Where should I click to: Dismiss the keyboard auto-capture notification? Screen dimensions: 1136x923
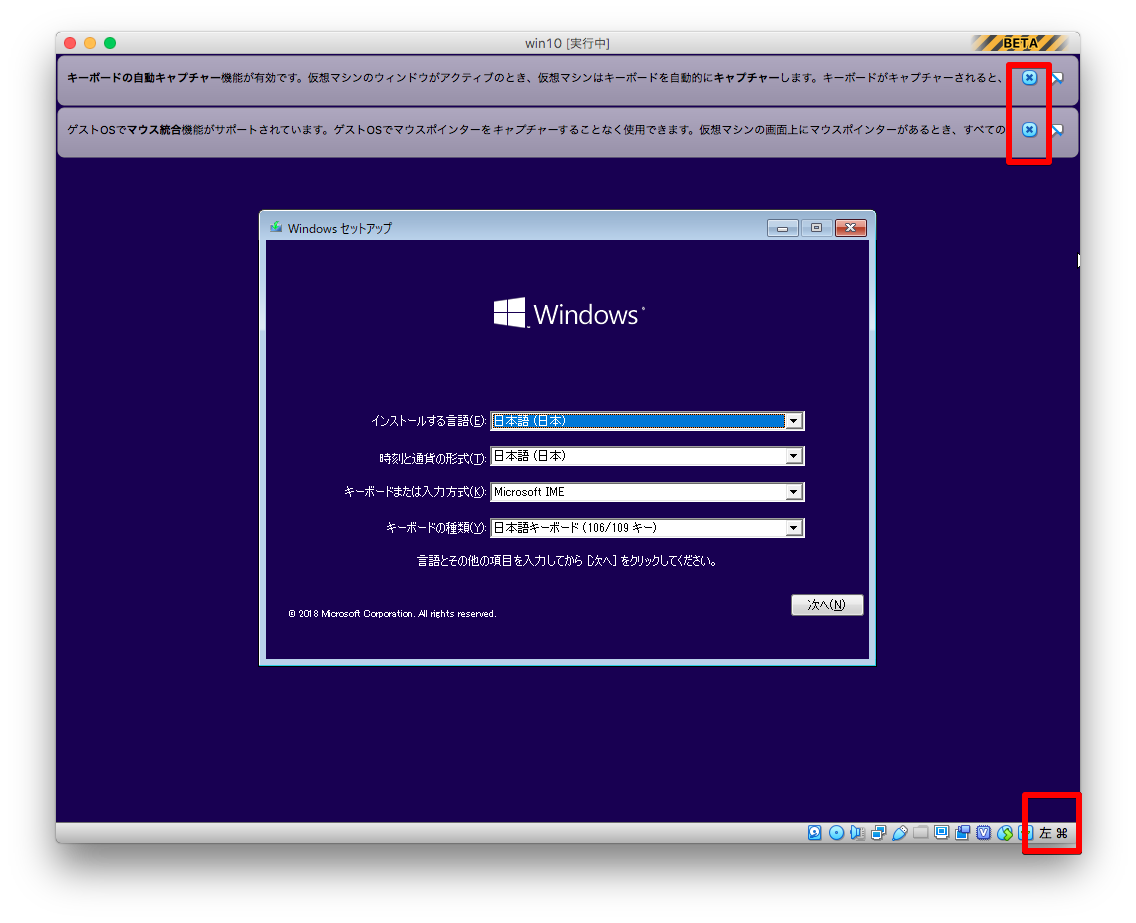click(1029, 78)
